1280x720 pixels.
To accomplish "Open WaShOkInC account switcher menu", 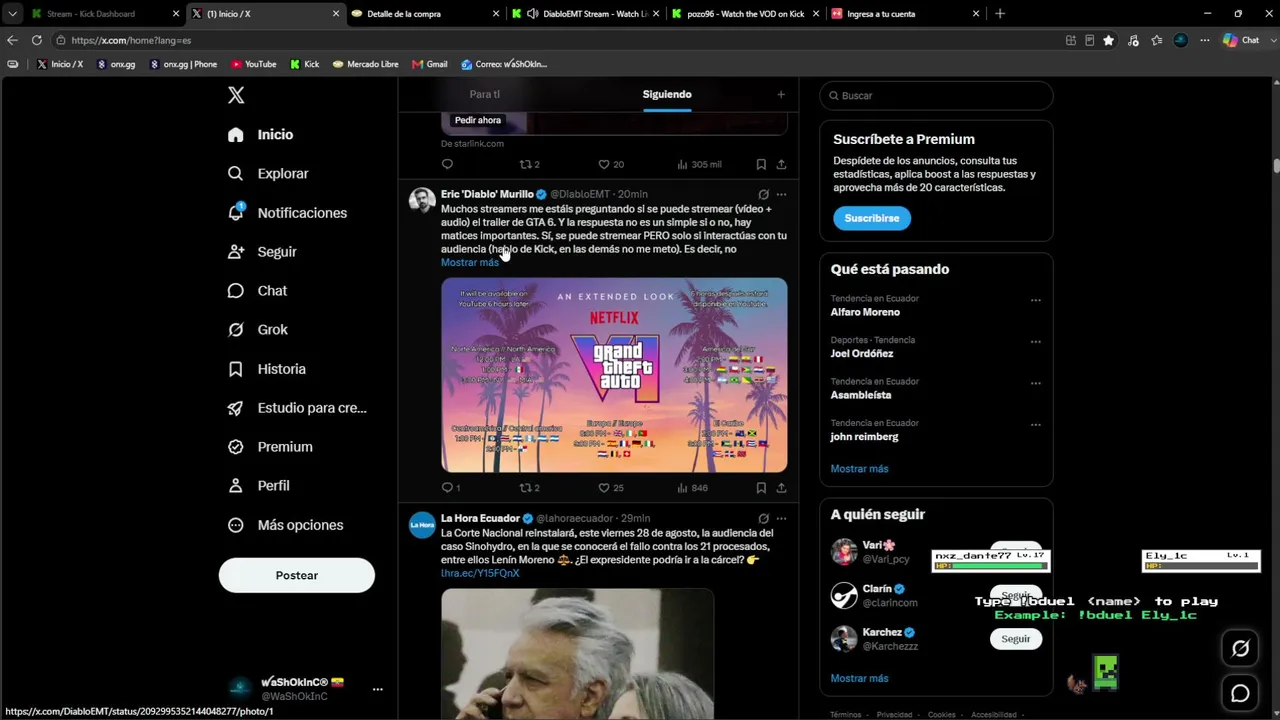I will (x=377, y=689).
